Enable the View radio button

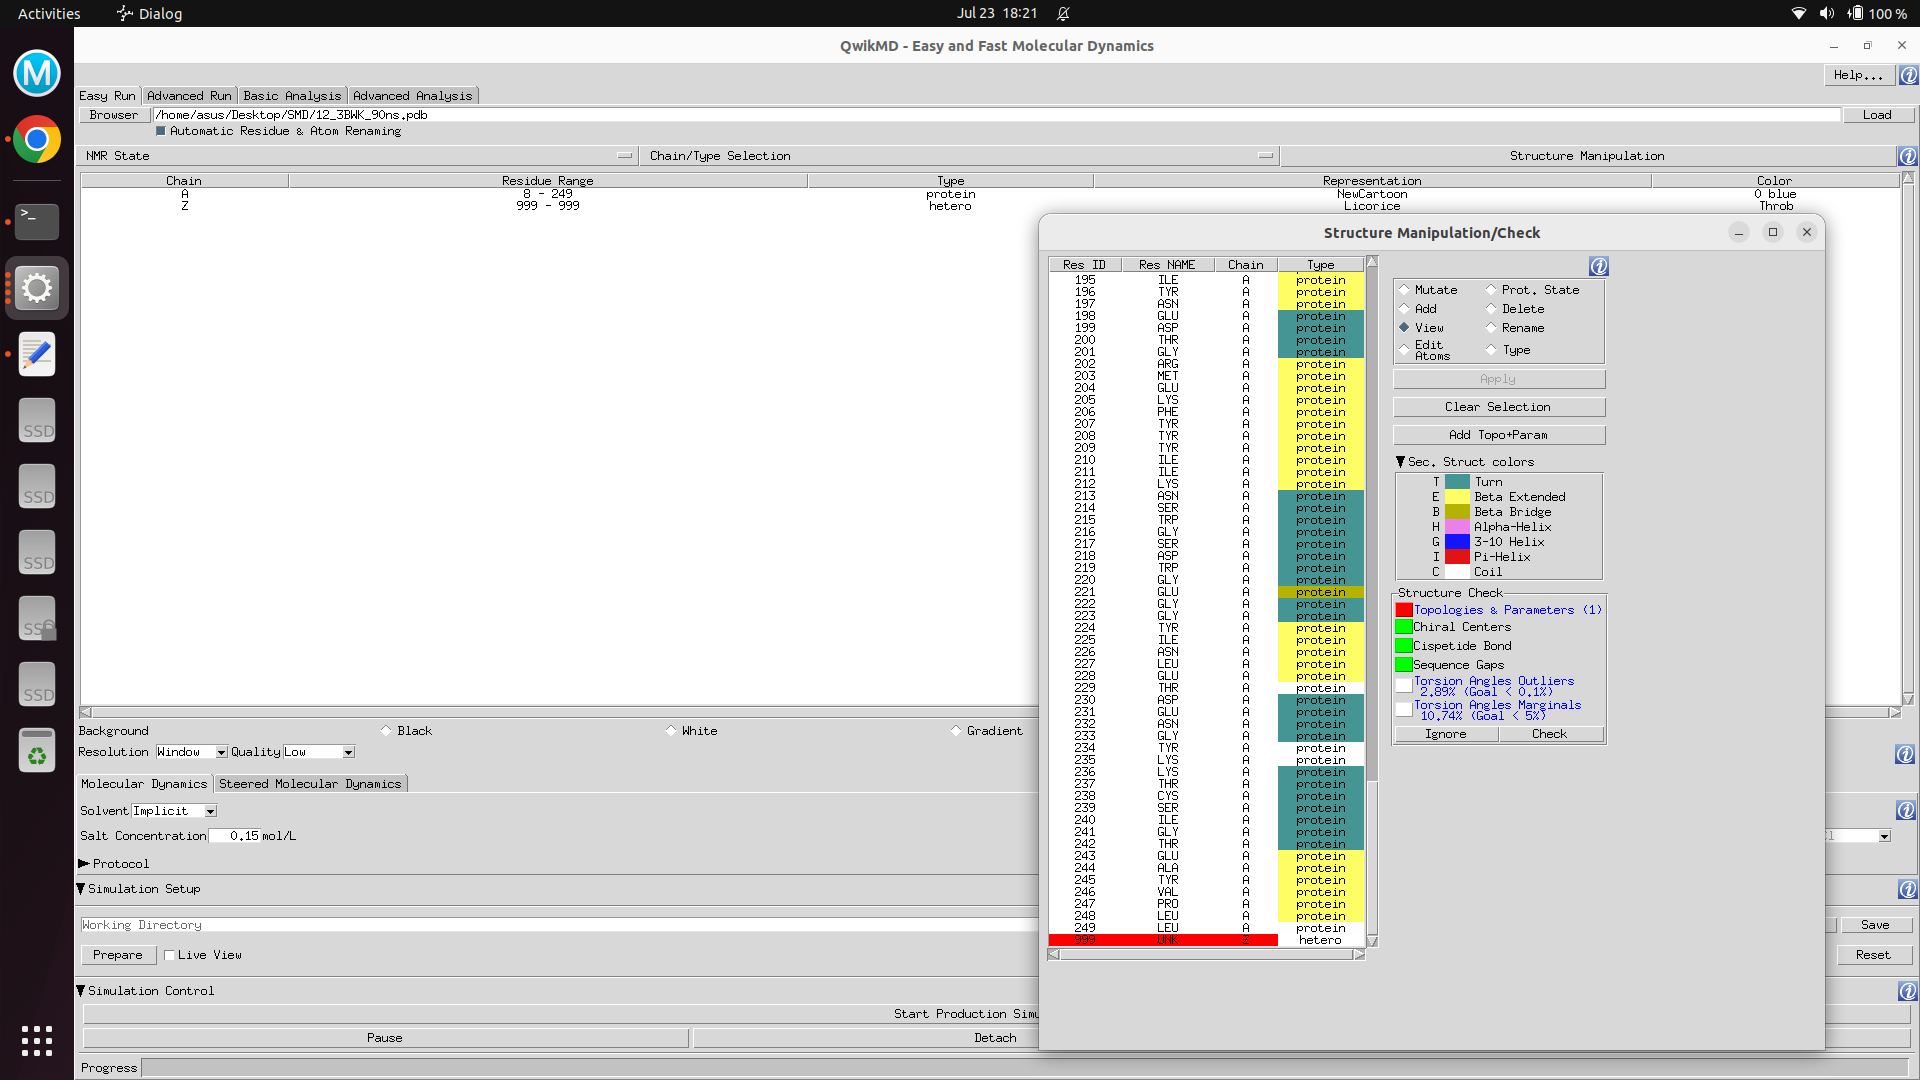(x=1404, y=327)
